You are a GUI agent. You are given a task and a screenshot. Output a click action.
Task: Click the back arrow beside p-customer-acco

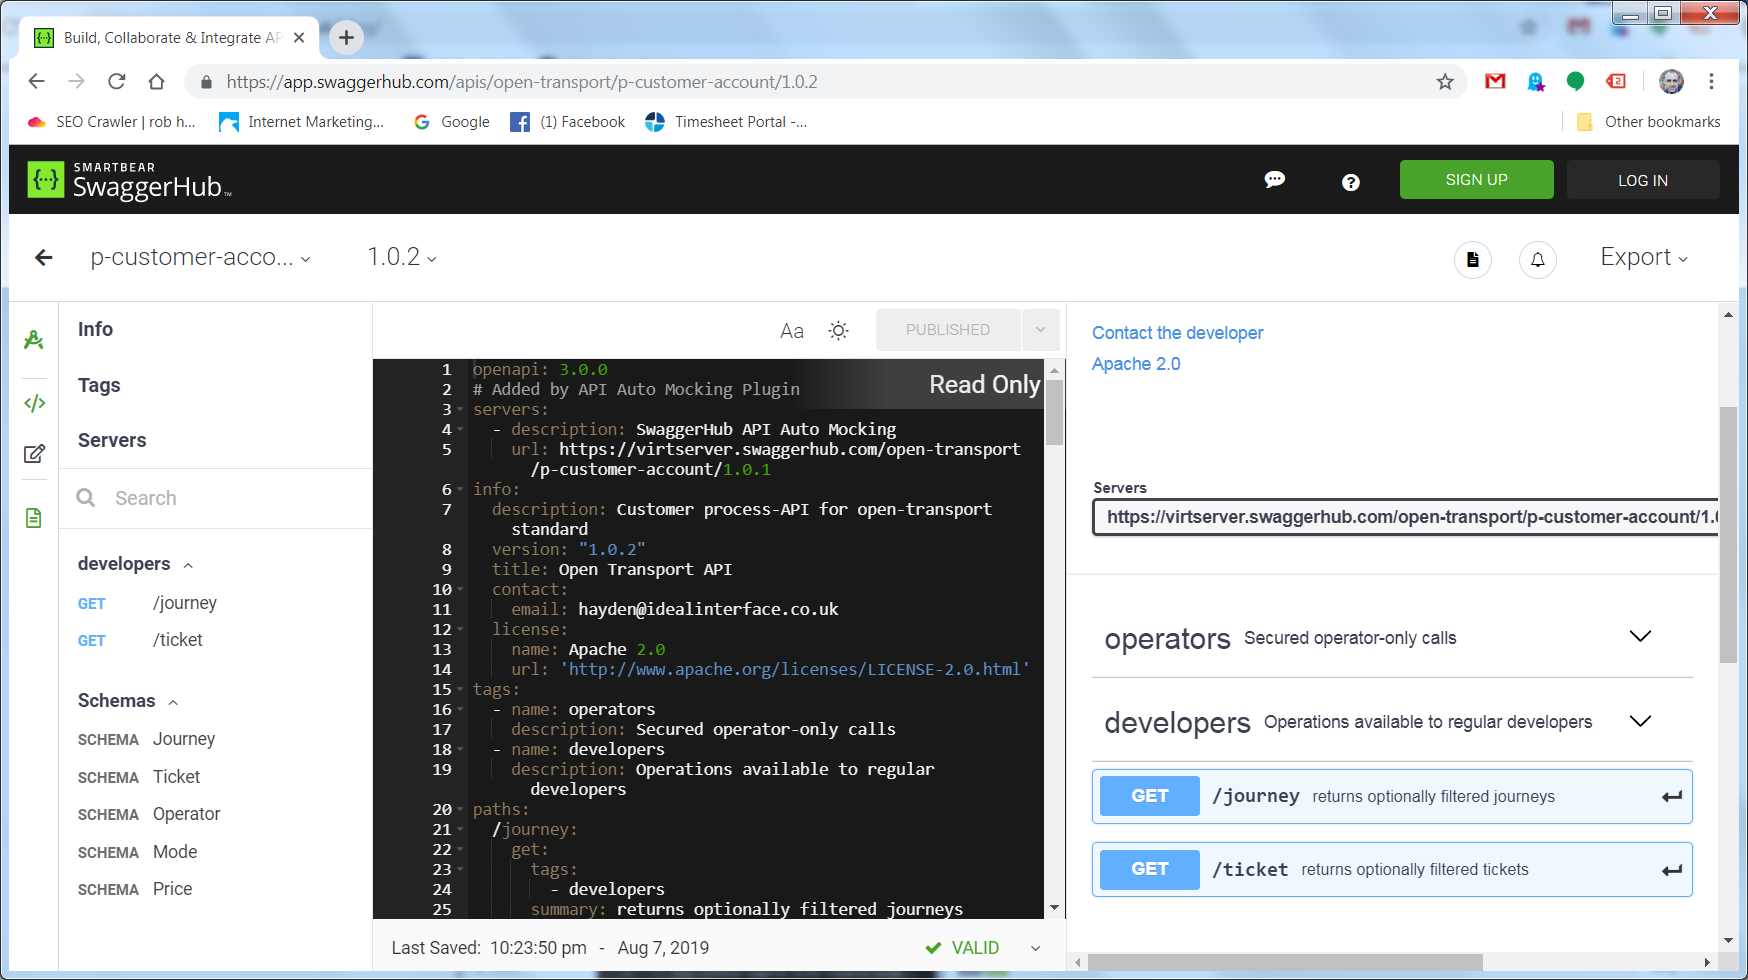click(44, 258)
